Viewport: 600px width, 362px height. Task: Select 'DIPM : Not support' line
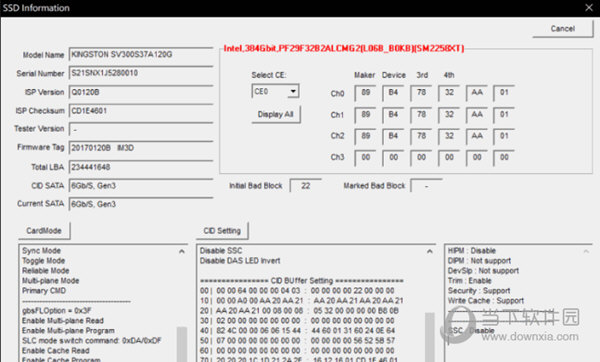pyautogui.click(x=479, y=261)
